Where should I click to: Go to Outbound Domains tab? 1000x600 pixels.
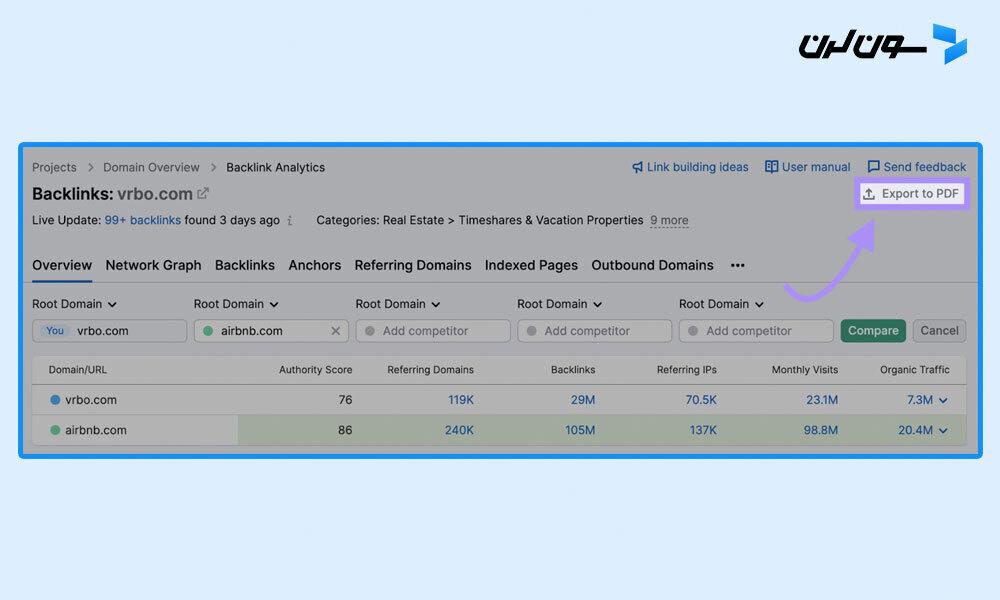pos(652,265)
